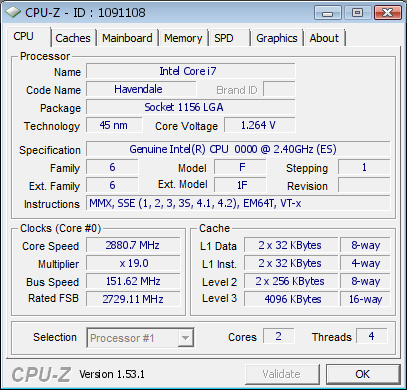Click the CPU-Z title bar app icon
The height and width of the screenshot is (390, 407).
click(13, 13)
